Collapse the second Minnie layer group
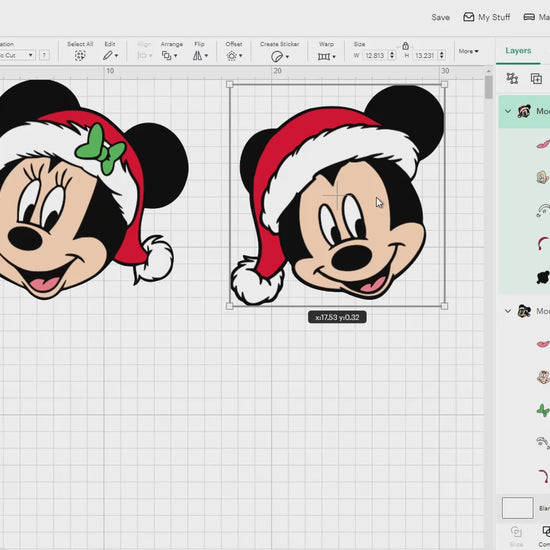This screenshot has width=550, height=550. point(508,311)
